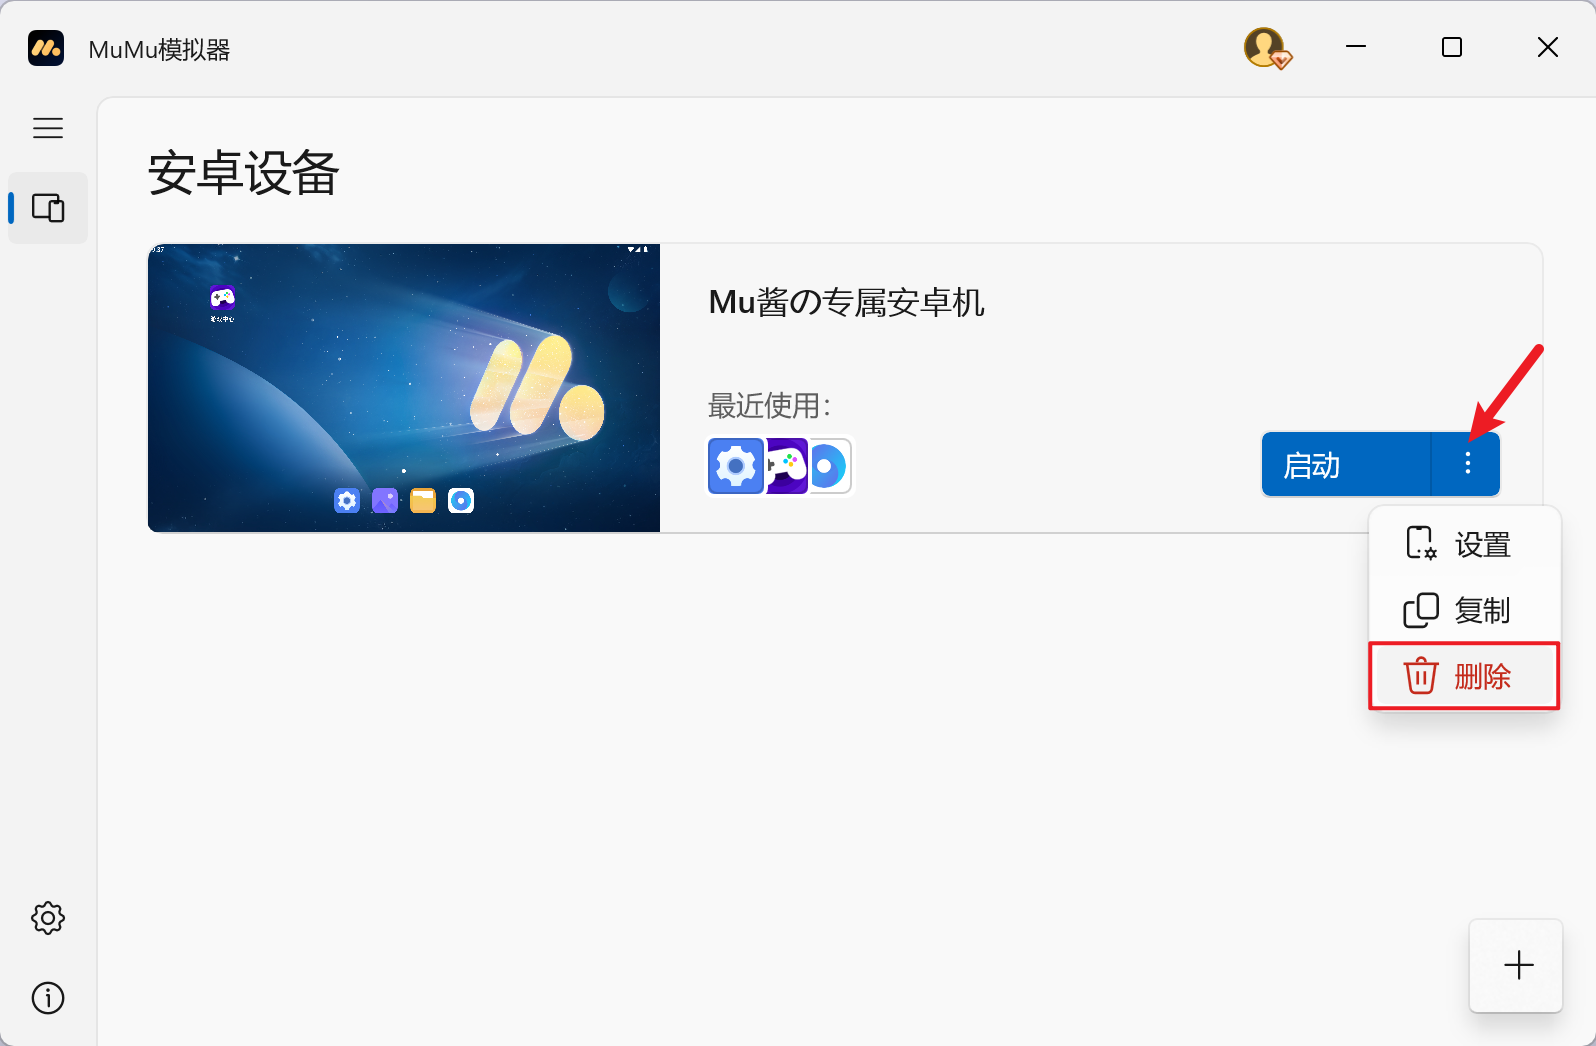This screenshot has height=1046, width=1596.
Task: Add a new device with plus button
Action: 1517,965
